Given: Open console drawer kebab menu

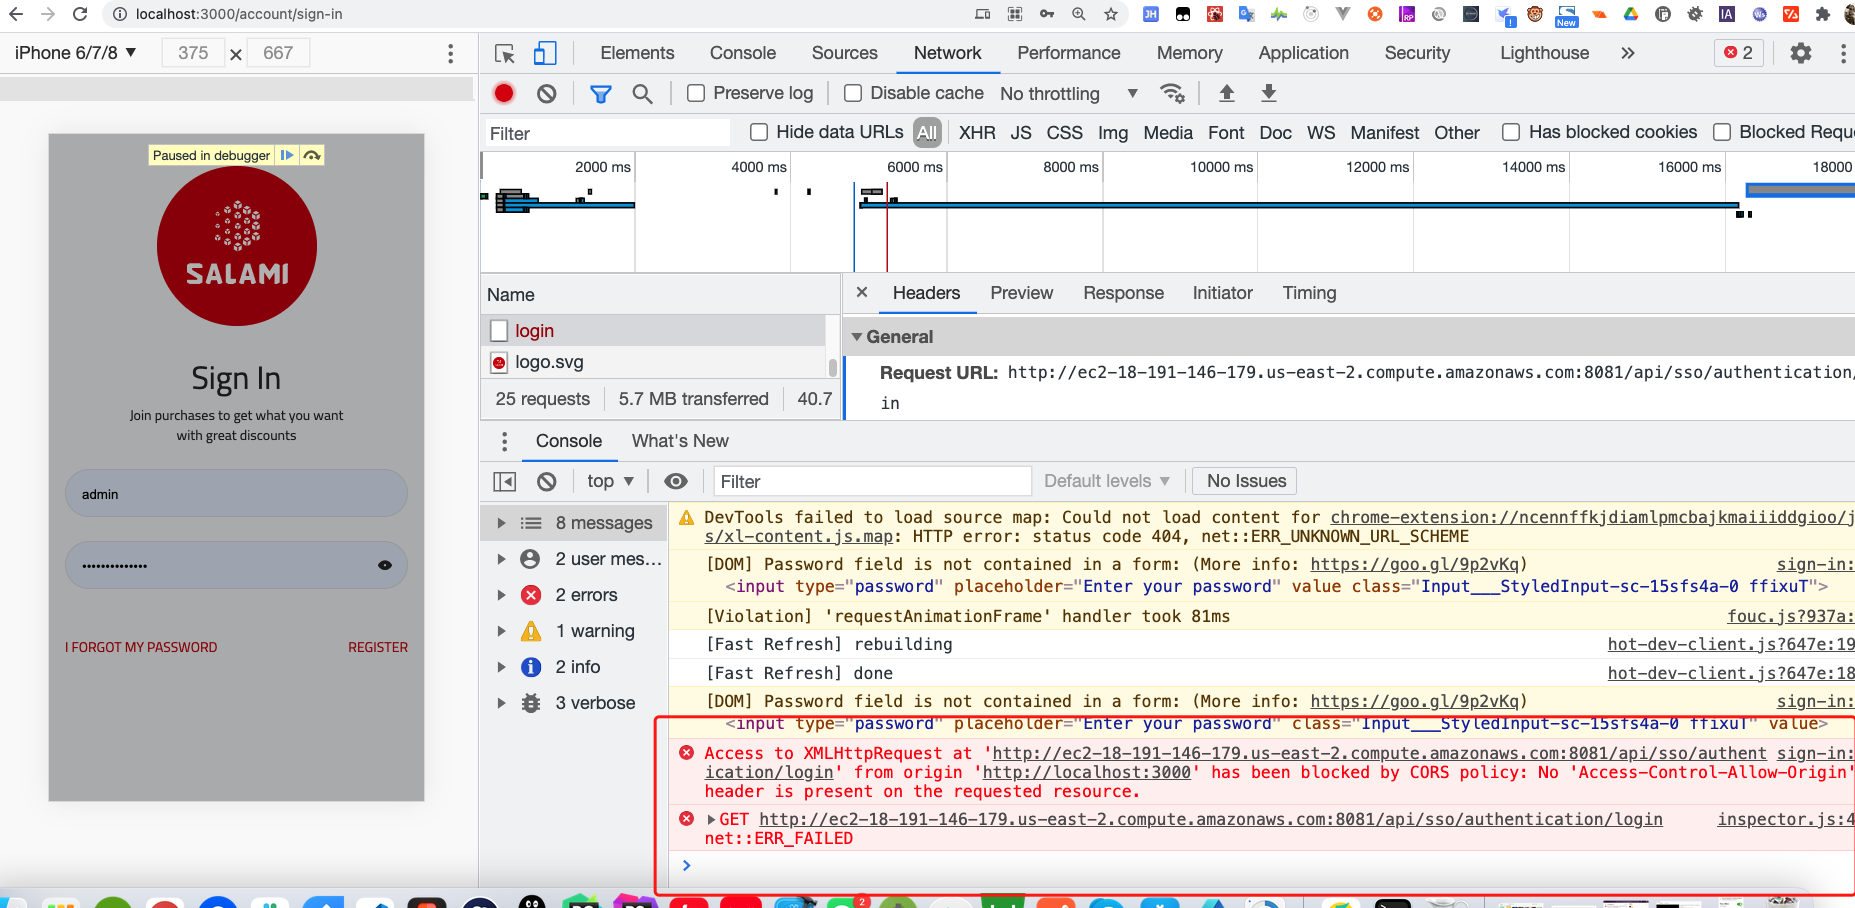Looking at the screenshot, I should [504, 441].
